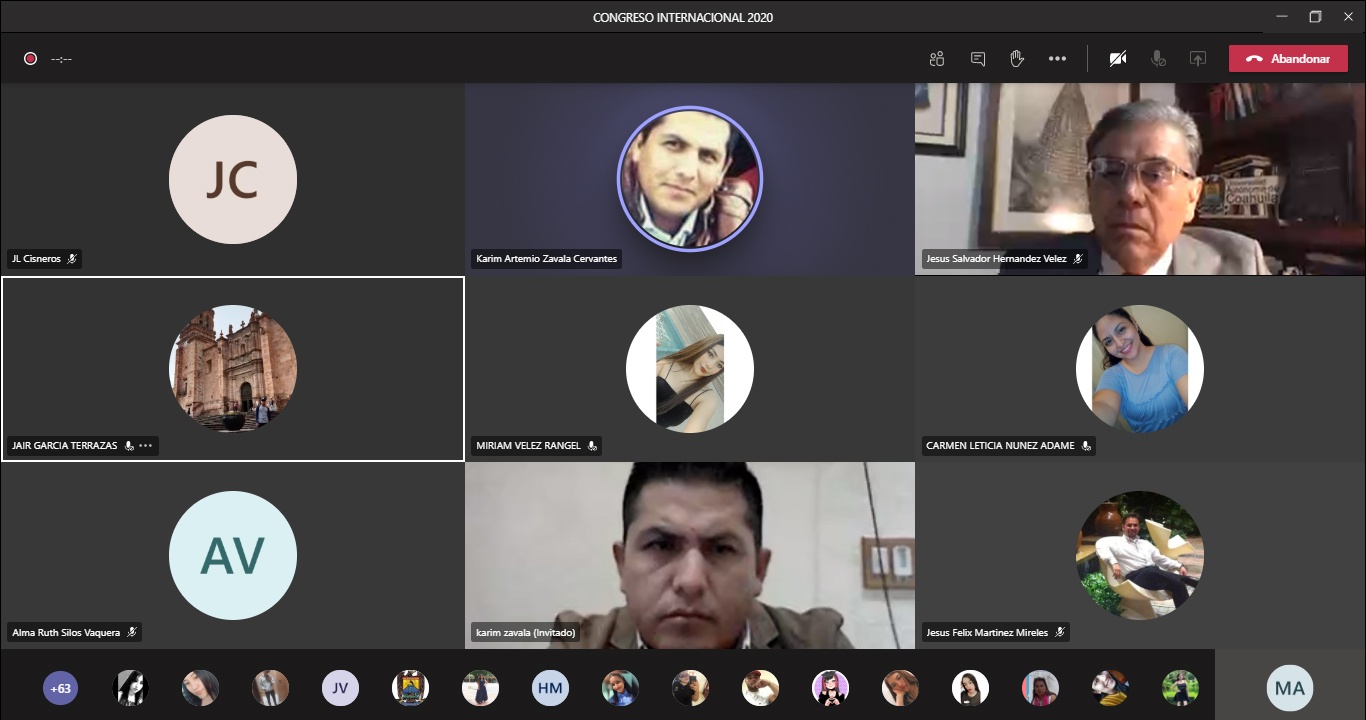Open the meeting chat conversation

coord(978,59)
